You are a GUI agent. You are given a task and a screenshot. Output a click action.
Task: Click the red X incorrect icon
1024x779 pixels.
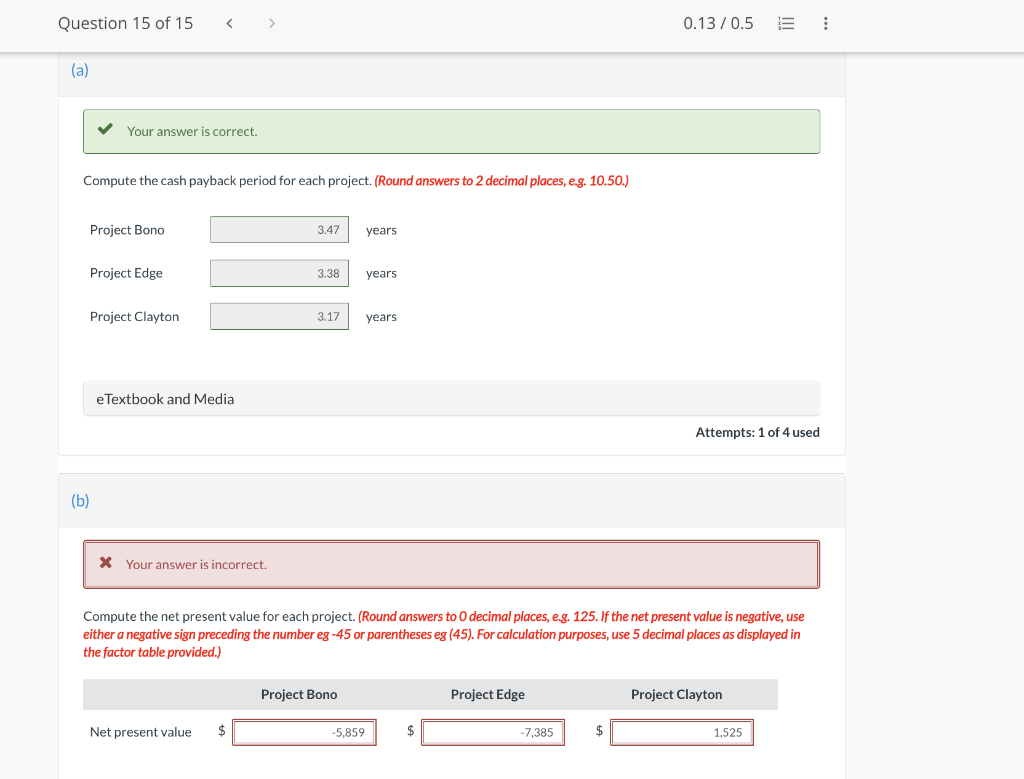(x=105, y=562)
